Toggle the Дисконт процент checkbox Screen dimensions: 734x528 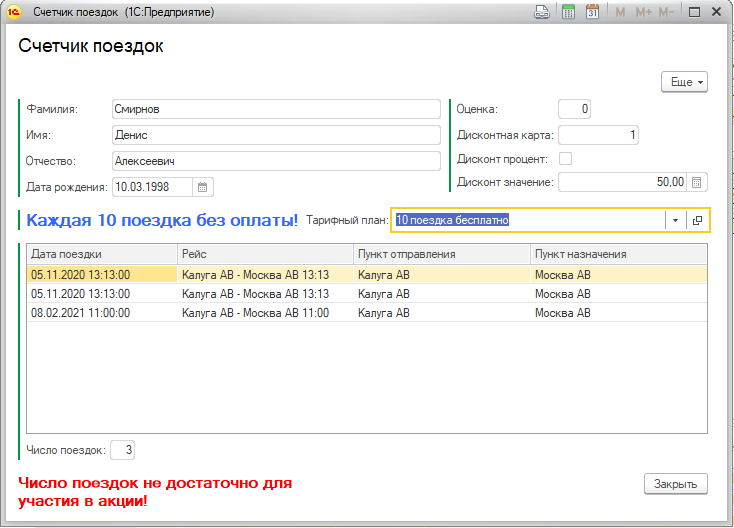pyautogui.click(x=566, y=159)
